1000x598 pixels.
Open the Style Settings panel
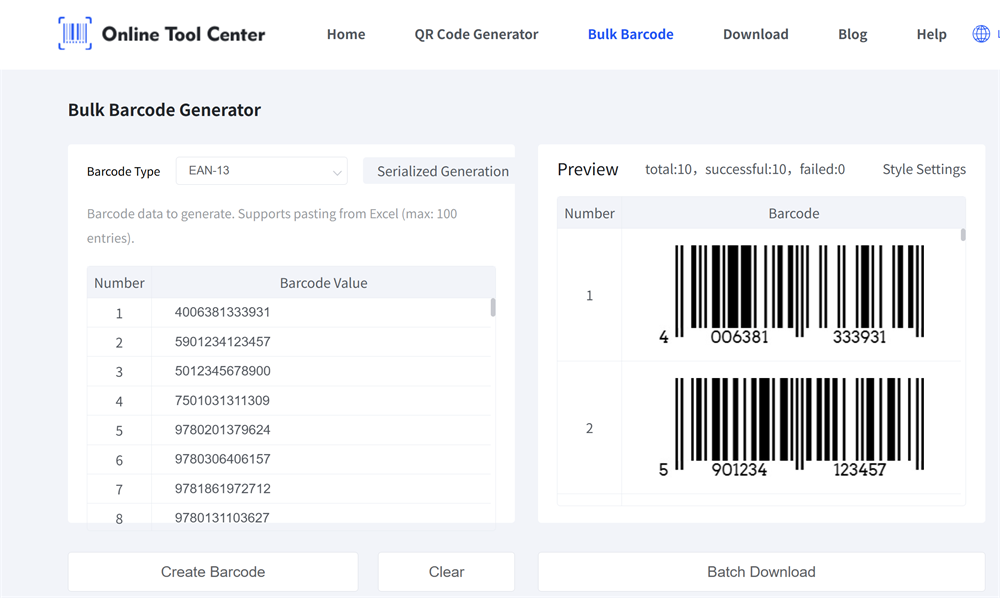click(x=923, y=169)
